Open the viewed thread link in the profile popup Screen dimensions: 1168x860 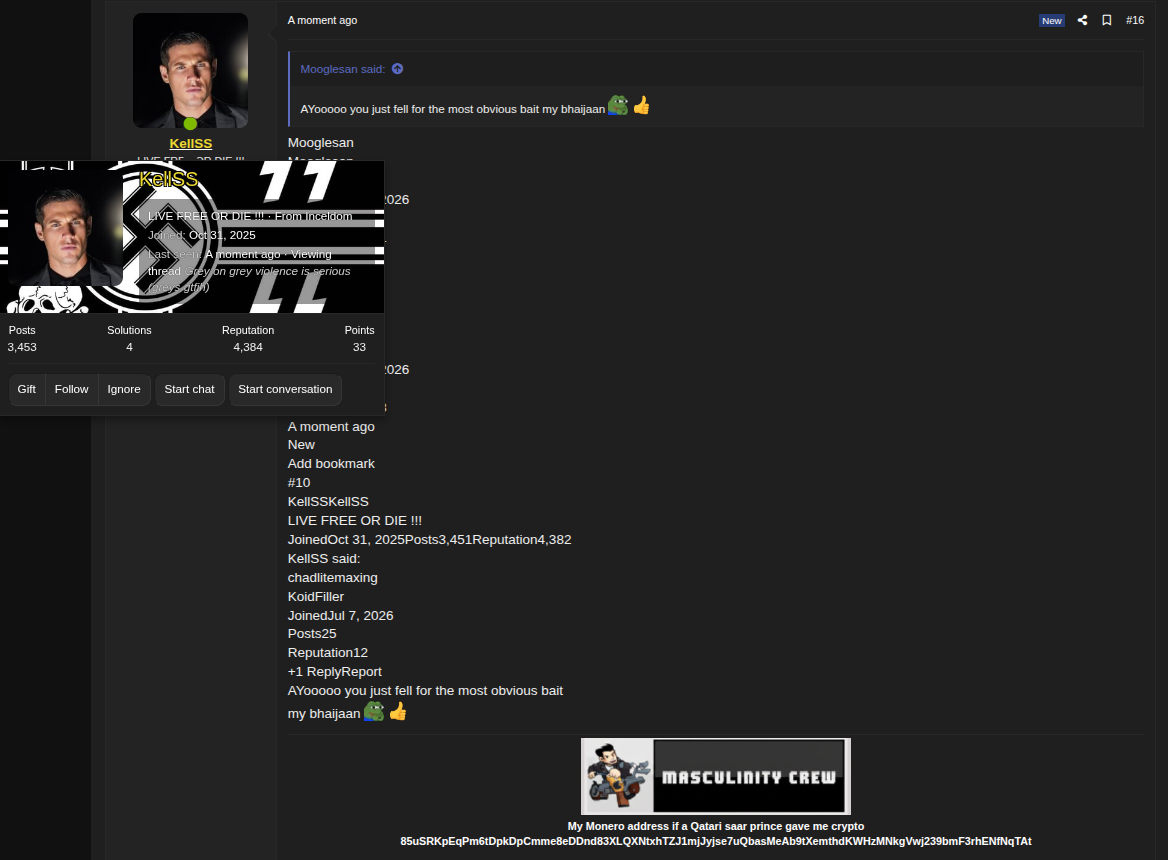click(x=249, y=279)
